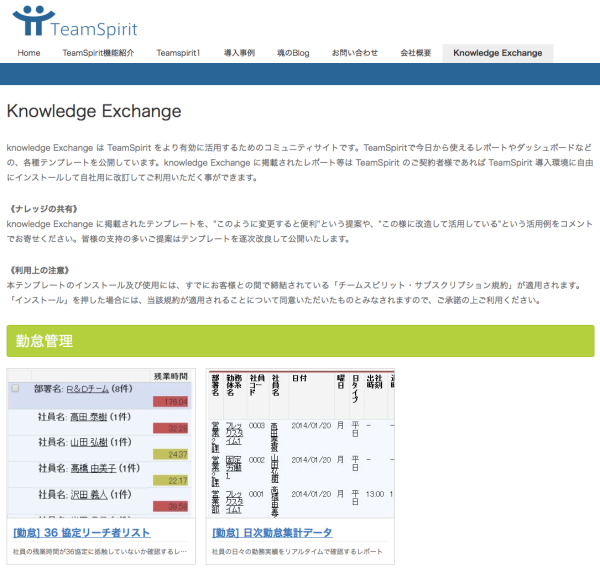The height and width of the screenshot is (573, 600).
Task: Open the 会社概要 company page
Action: pos(416,53)
